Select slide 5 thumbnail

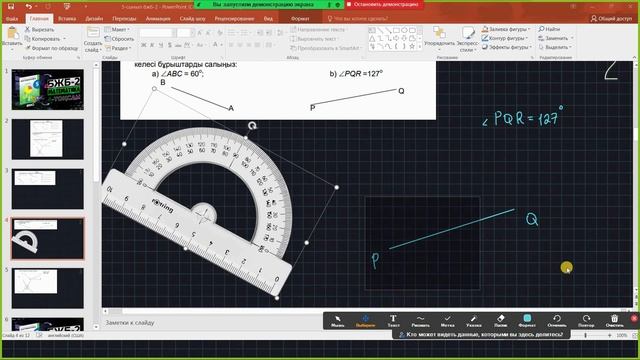[48, 288]
